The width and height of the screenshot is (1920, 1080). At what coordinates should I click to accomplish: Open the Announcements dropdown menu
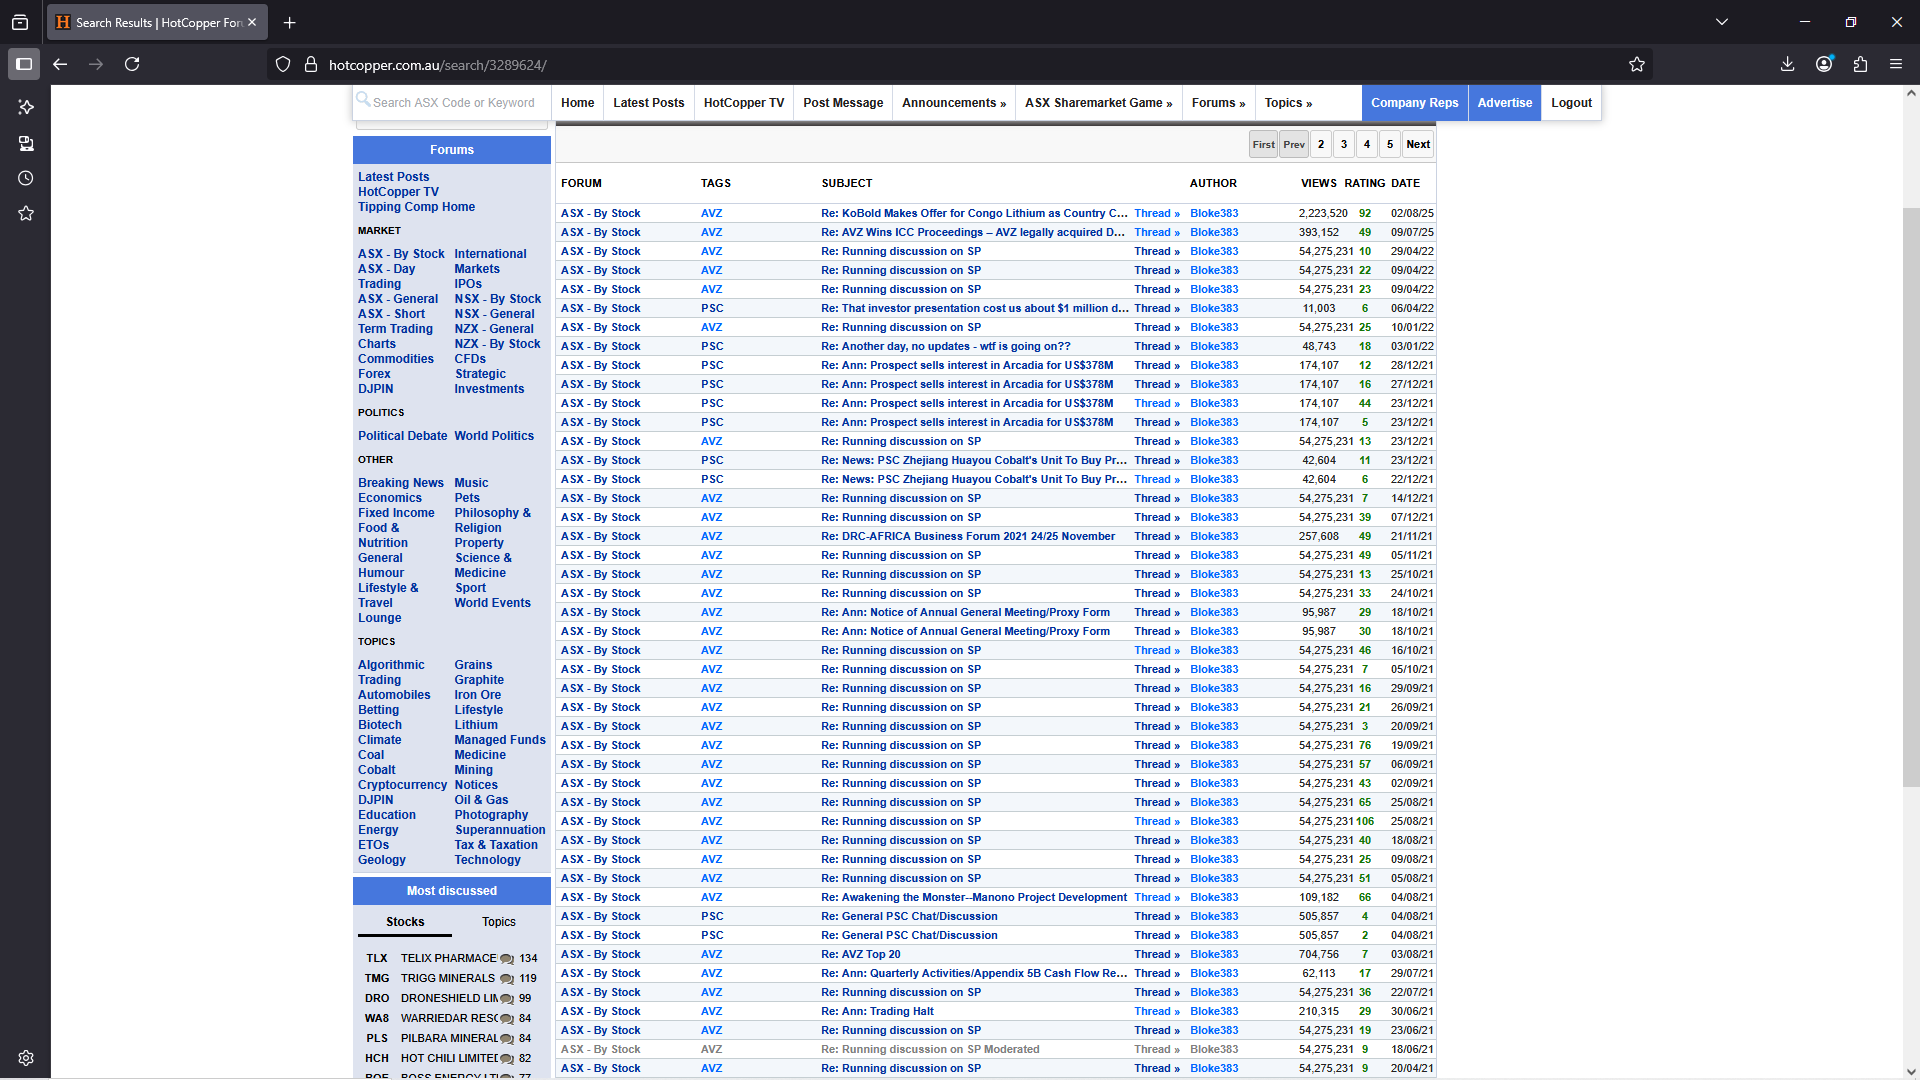[x=954, y=102]
